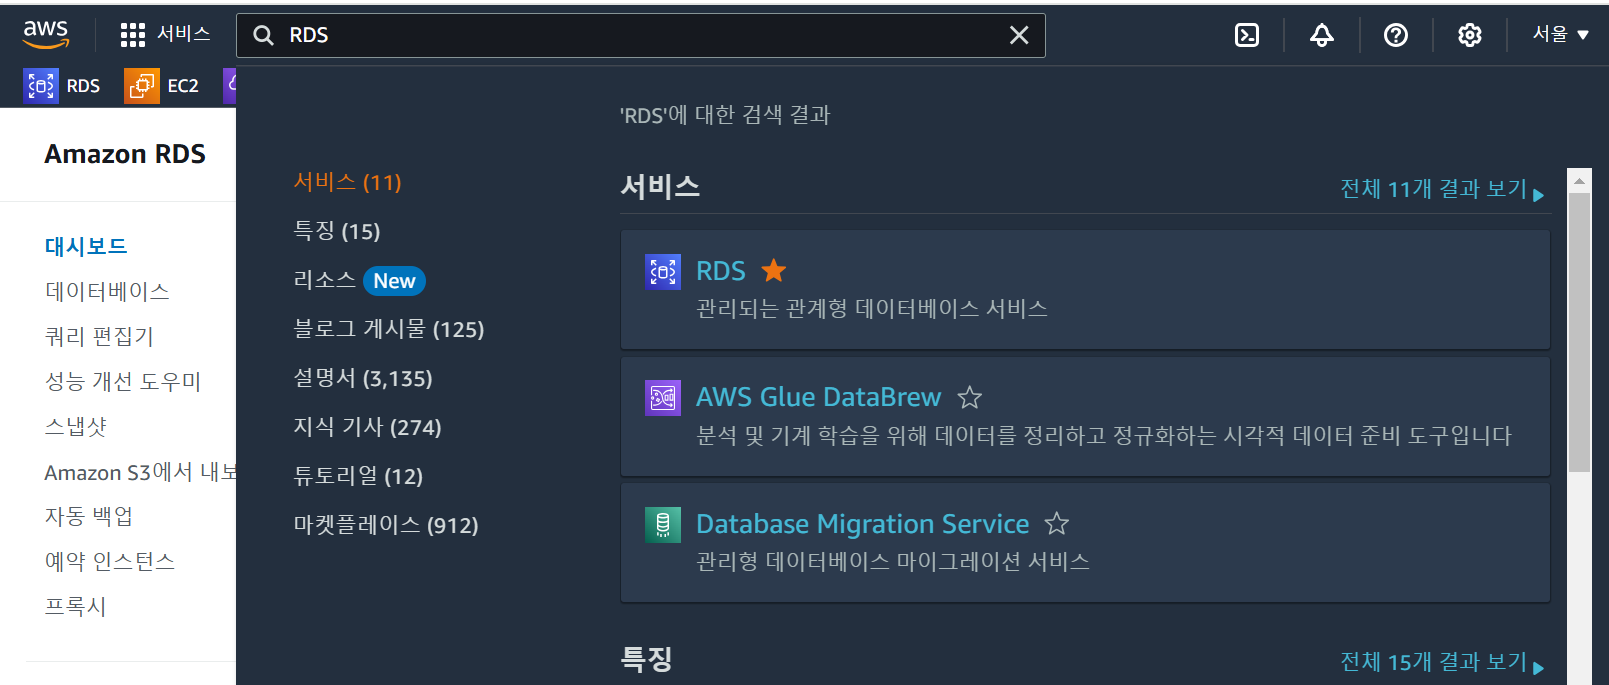Open the help question mark icon
Viewport: 1609px width, 685px height.
click(1396, 35)
